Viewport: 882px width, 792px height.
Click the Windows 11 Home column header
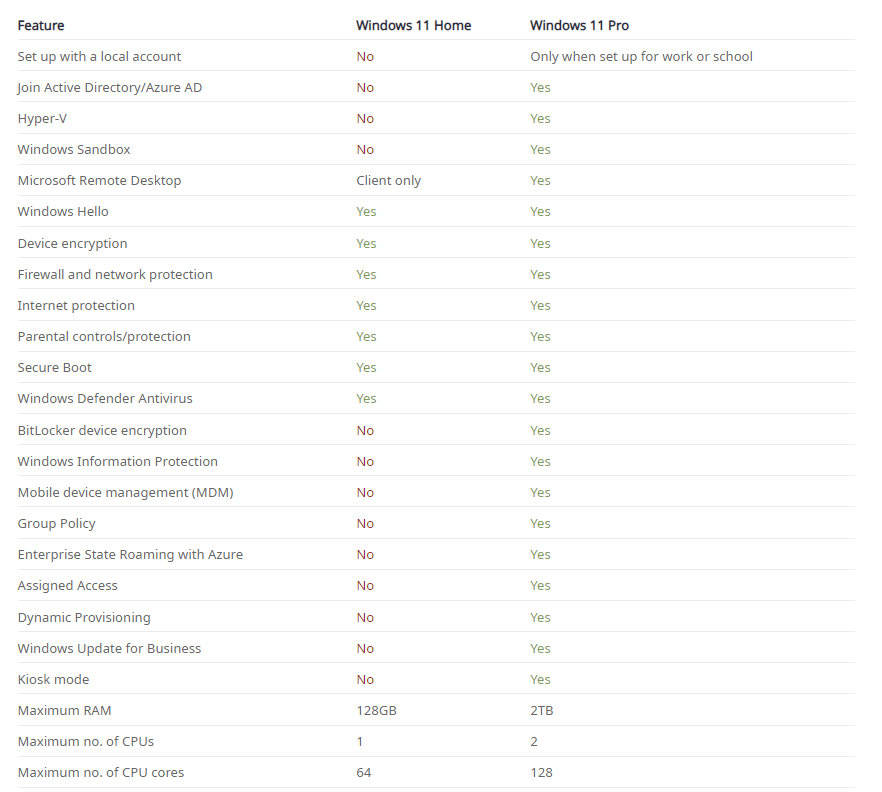pyautogui.click(x=413, y=25)
